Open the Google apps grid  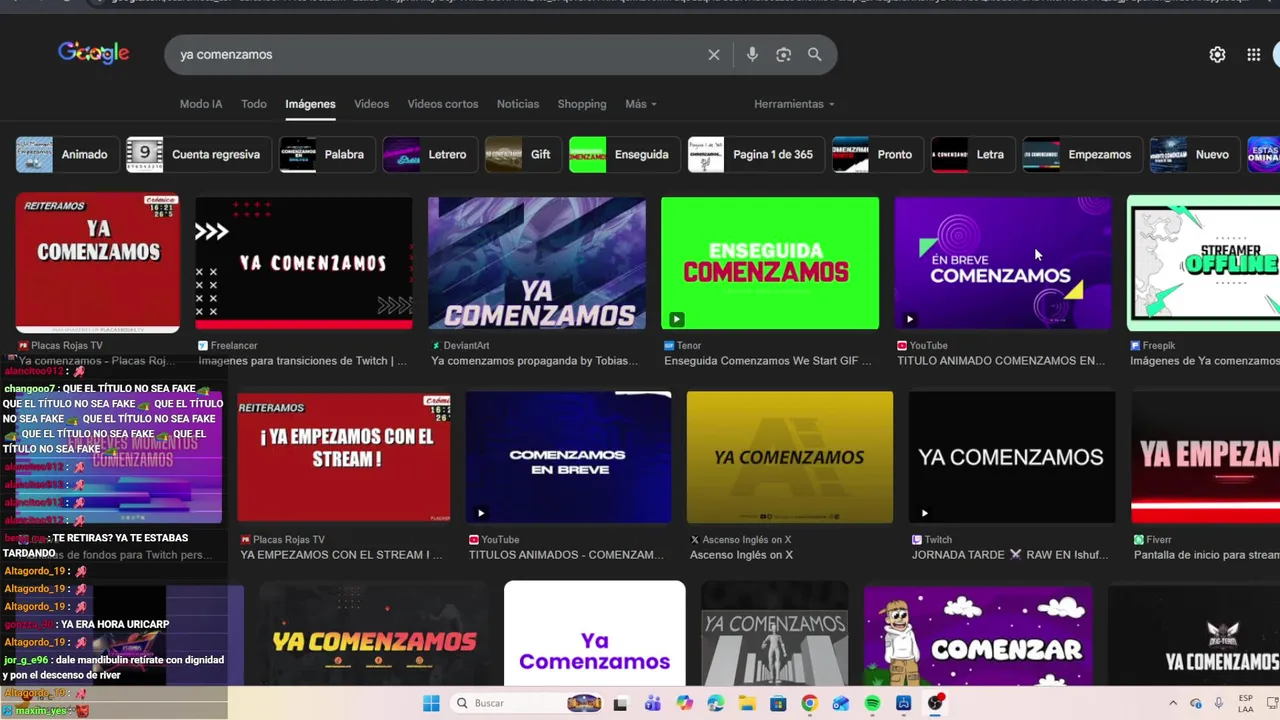[x=1253, y=55]
